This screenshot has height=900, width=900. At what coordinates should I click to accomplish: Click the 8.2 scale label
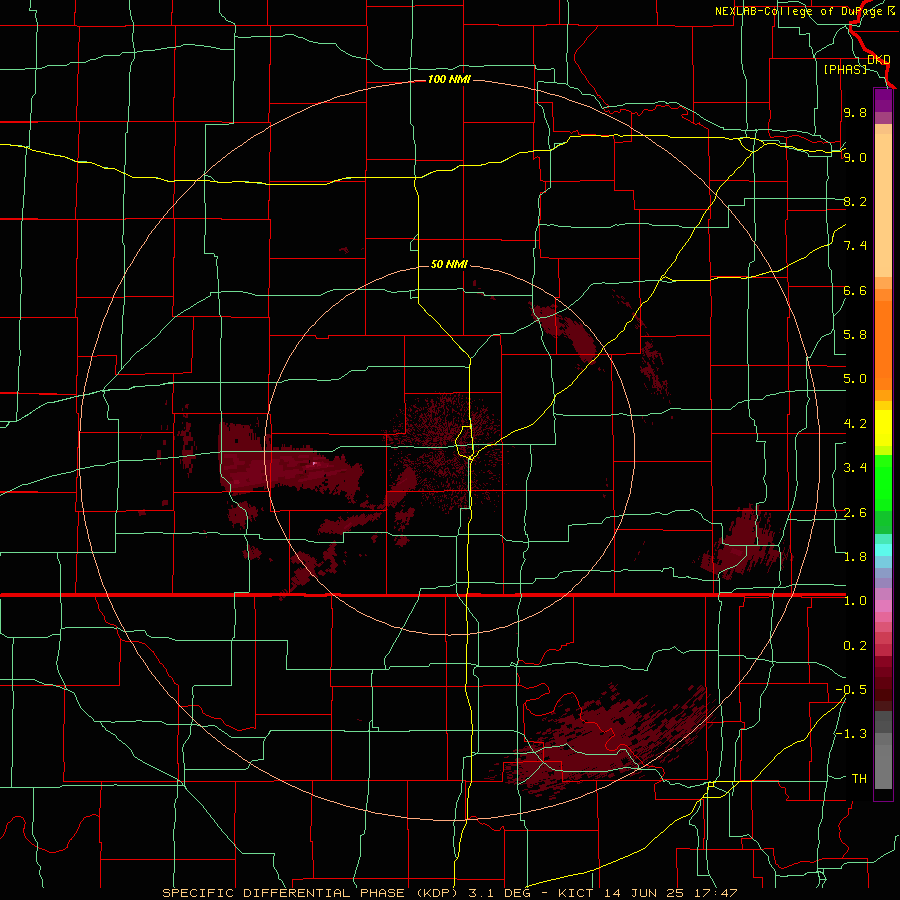[855, 201]
